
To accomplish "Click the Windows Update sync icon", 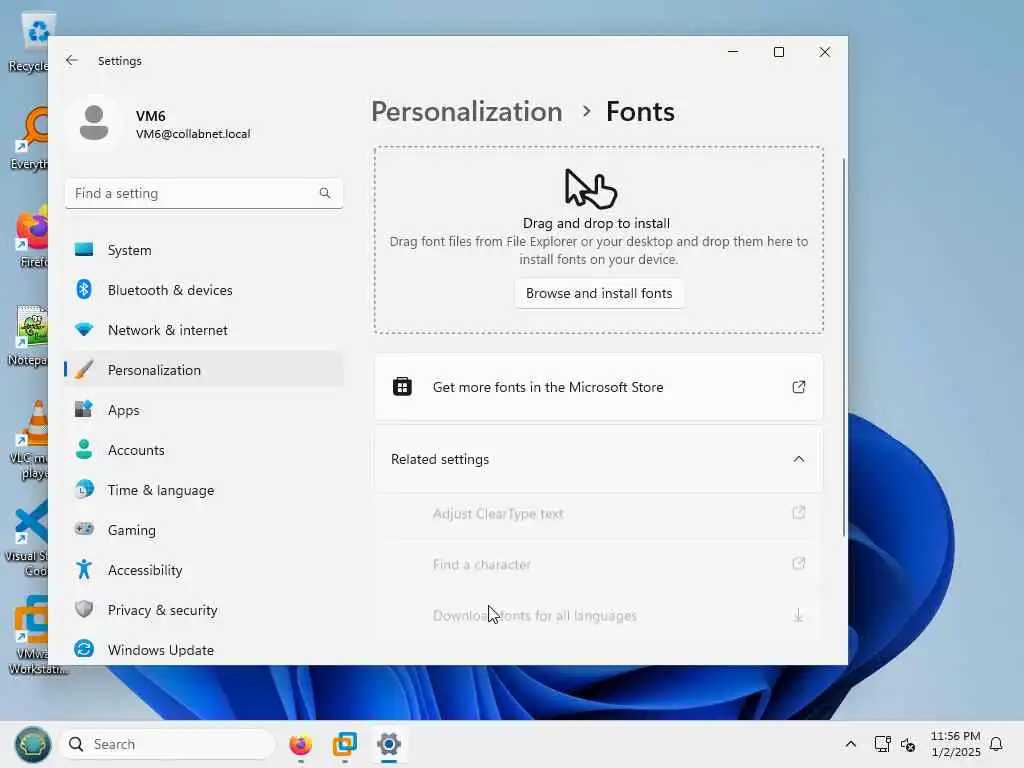I will 84,649.
